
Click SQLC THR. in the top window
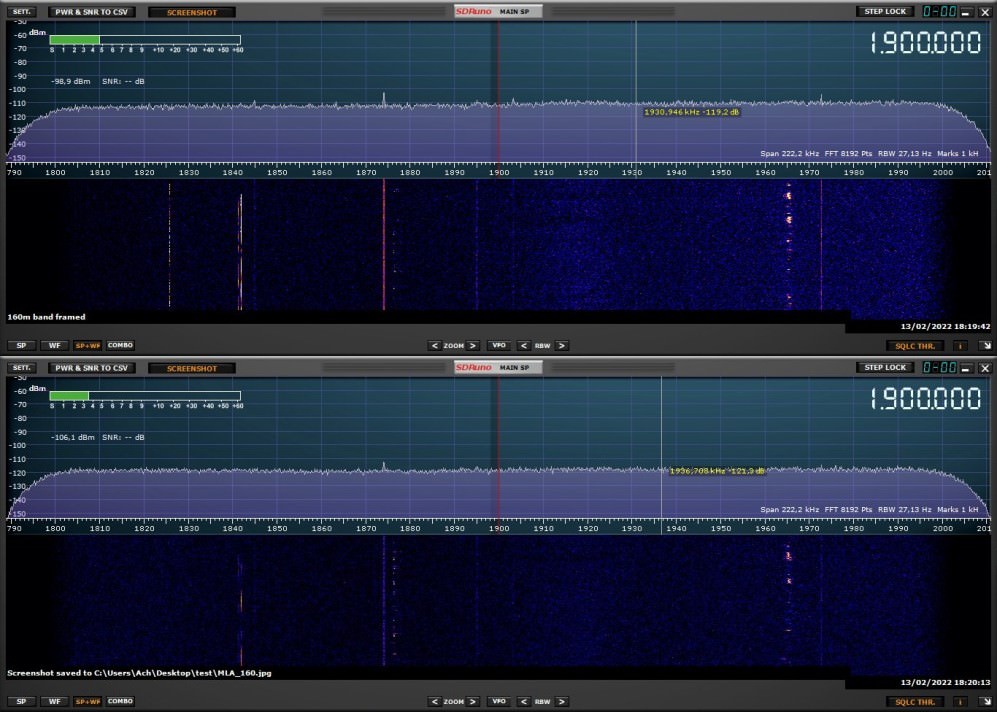(914, 346)
